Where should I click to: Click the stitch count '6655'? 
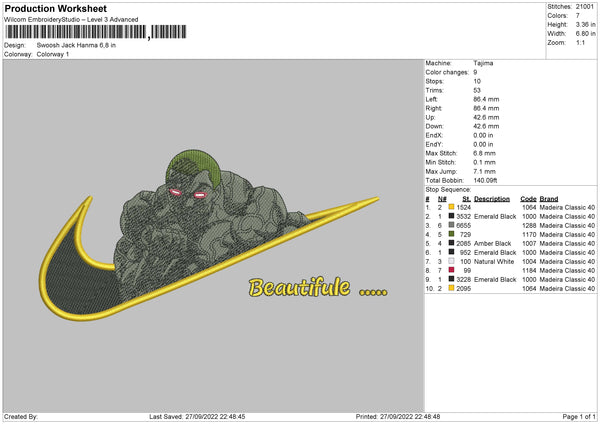click(x=463, y=226)
